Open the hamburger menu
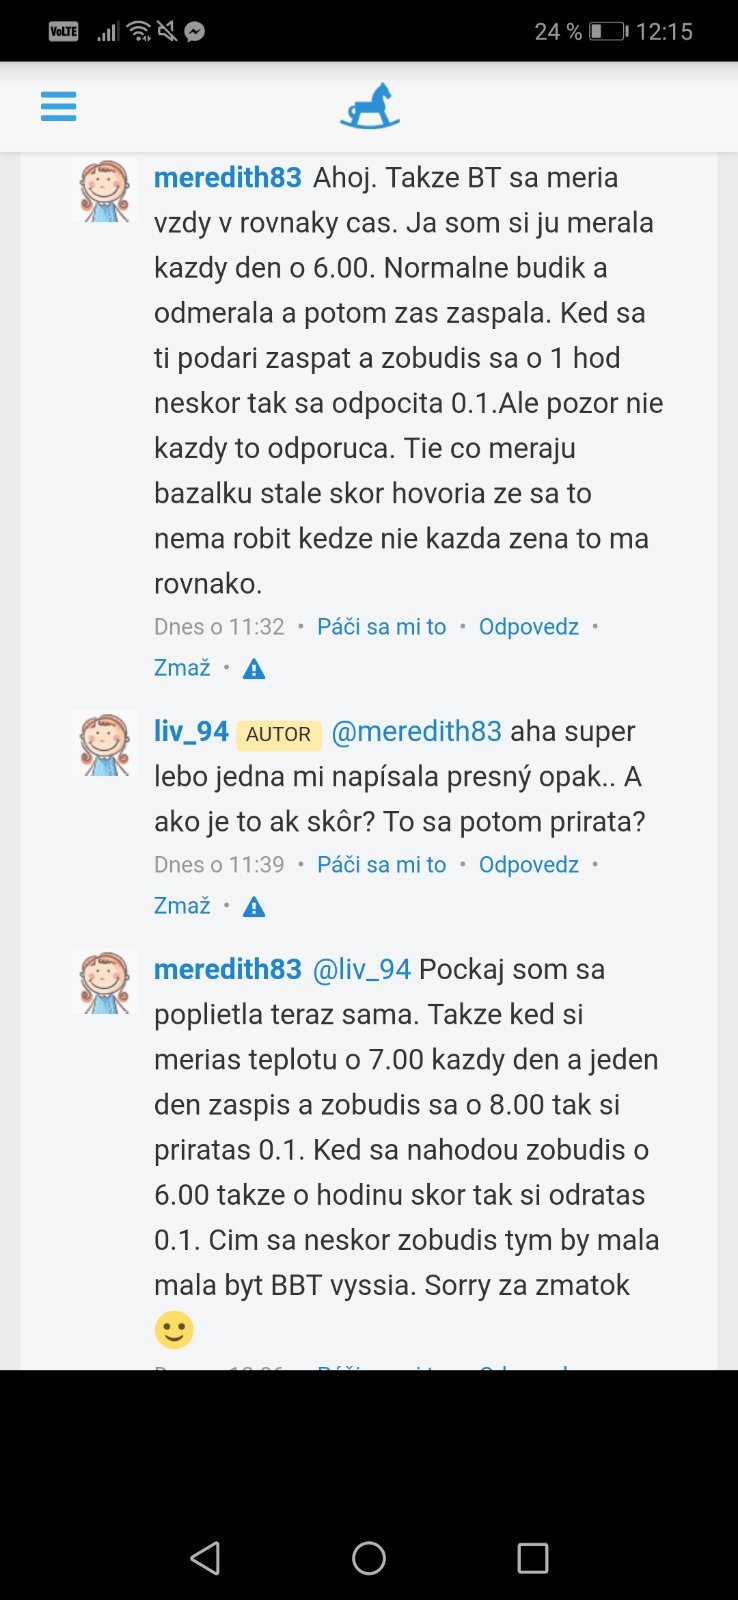 pyautogui.click(x=58, y=106)
